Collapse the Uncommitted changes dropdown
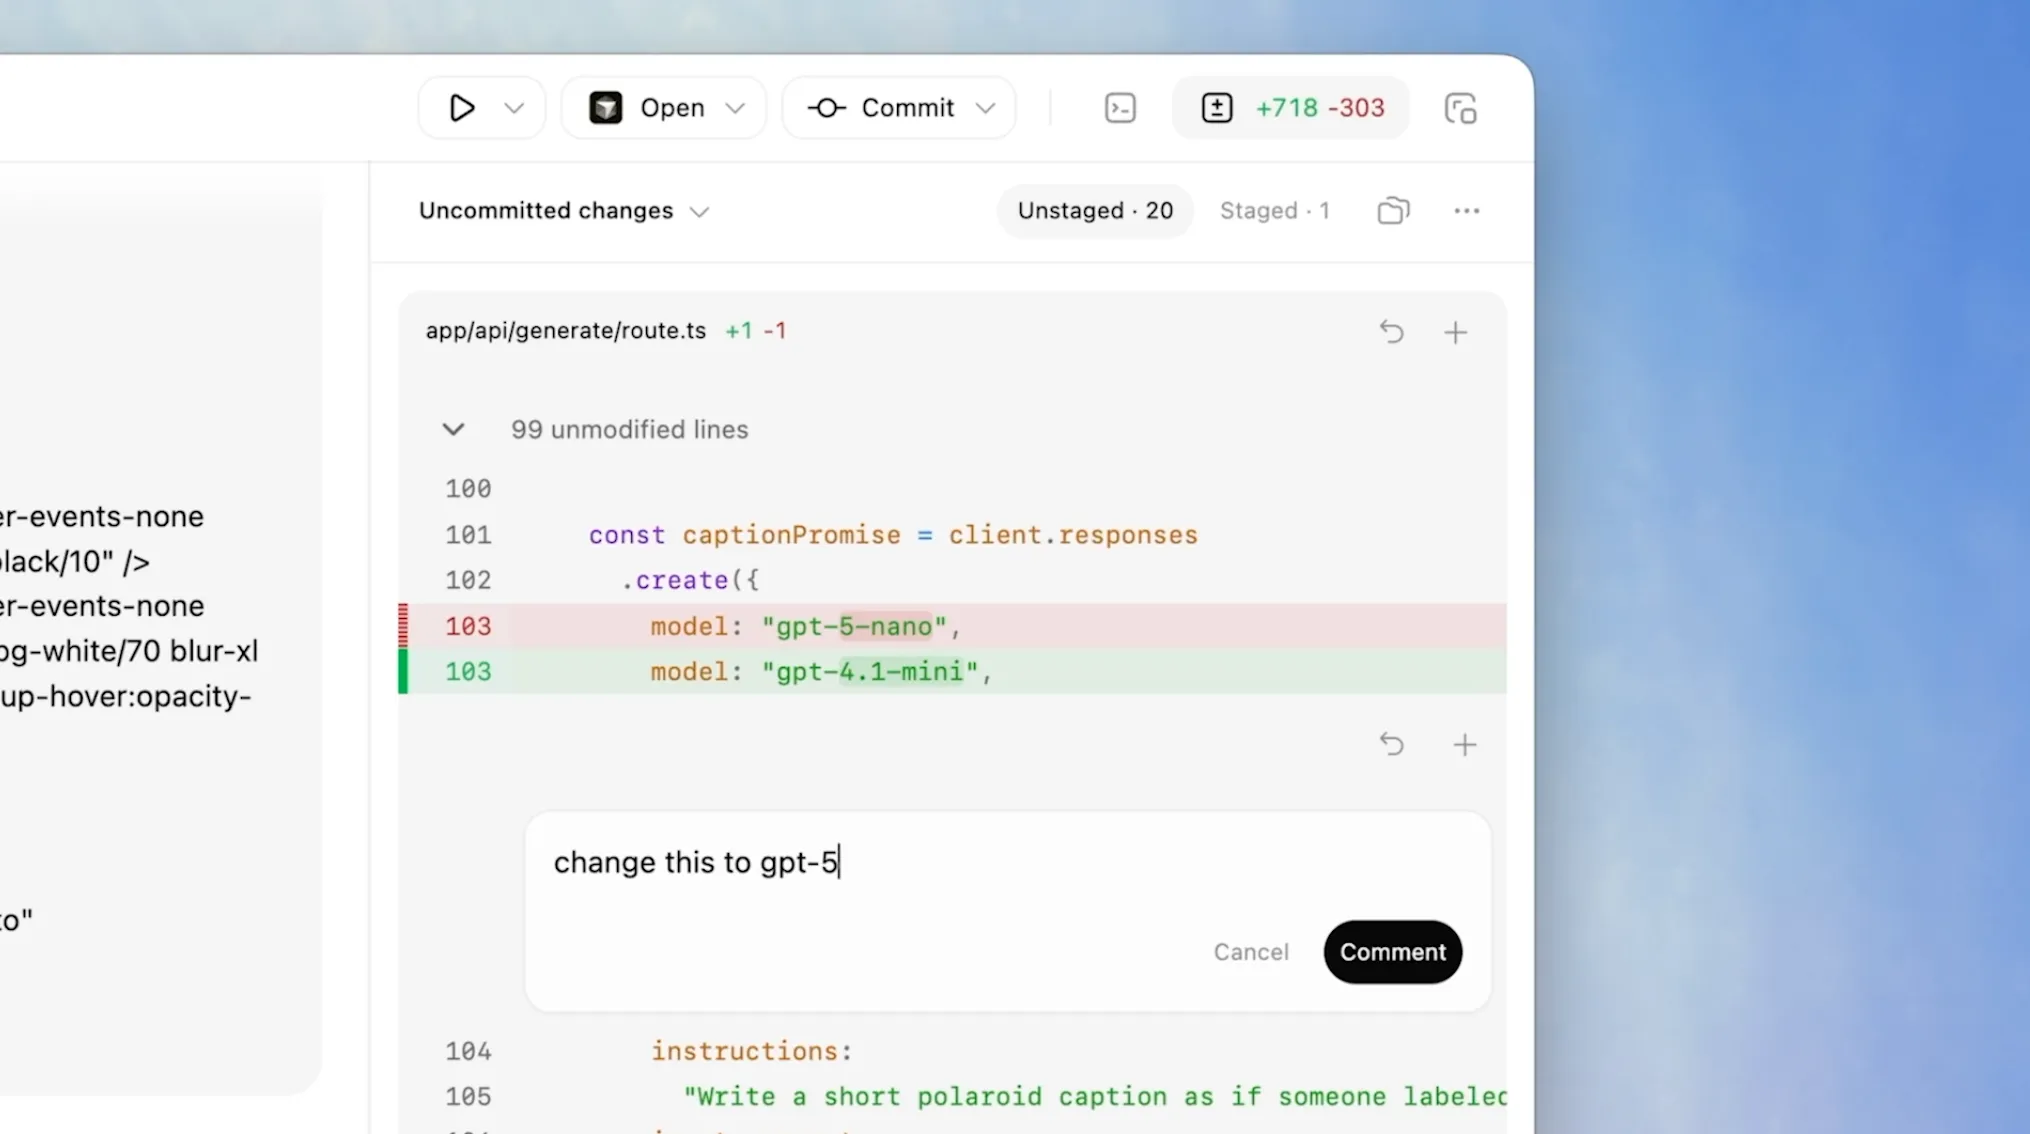The image size is (2030, 1134). coord(699,211)
